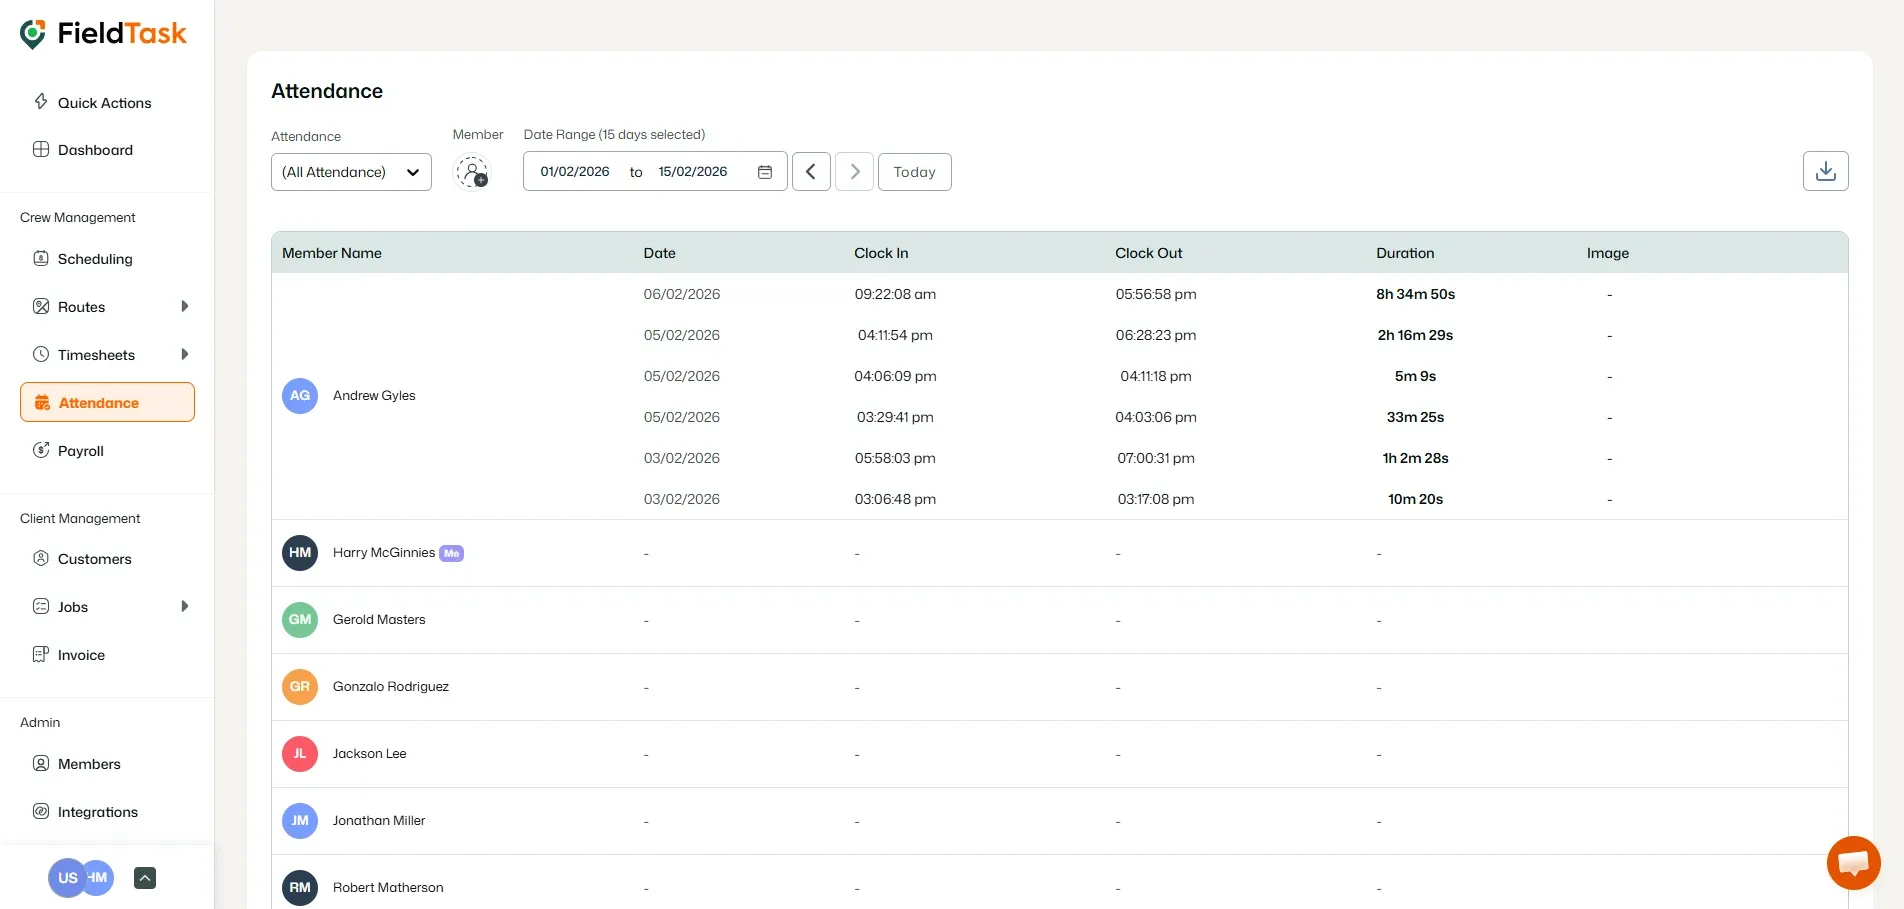Click Jonathan Miller JM avatar
Image resolution: width=1904 pixels, height=909 pixels.
click(300, 821)
